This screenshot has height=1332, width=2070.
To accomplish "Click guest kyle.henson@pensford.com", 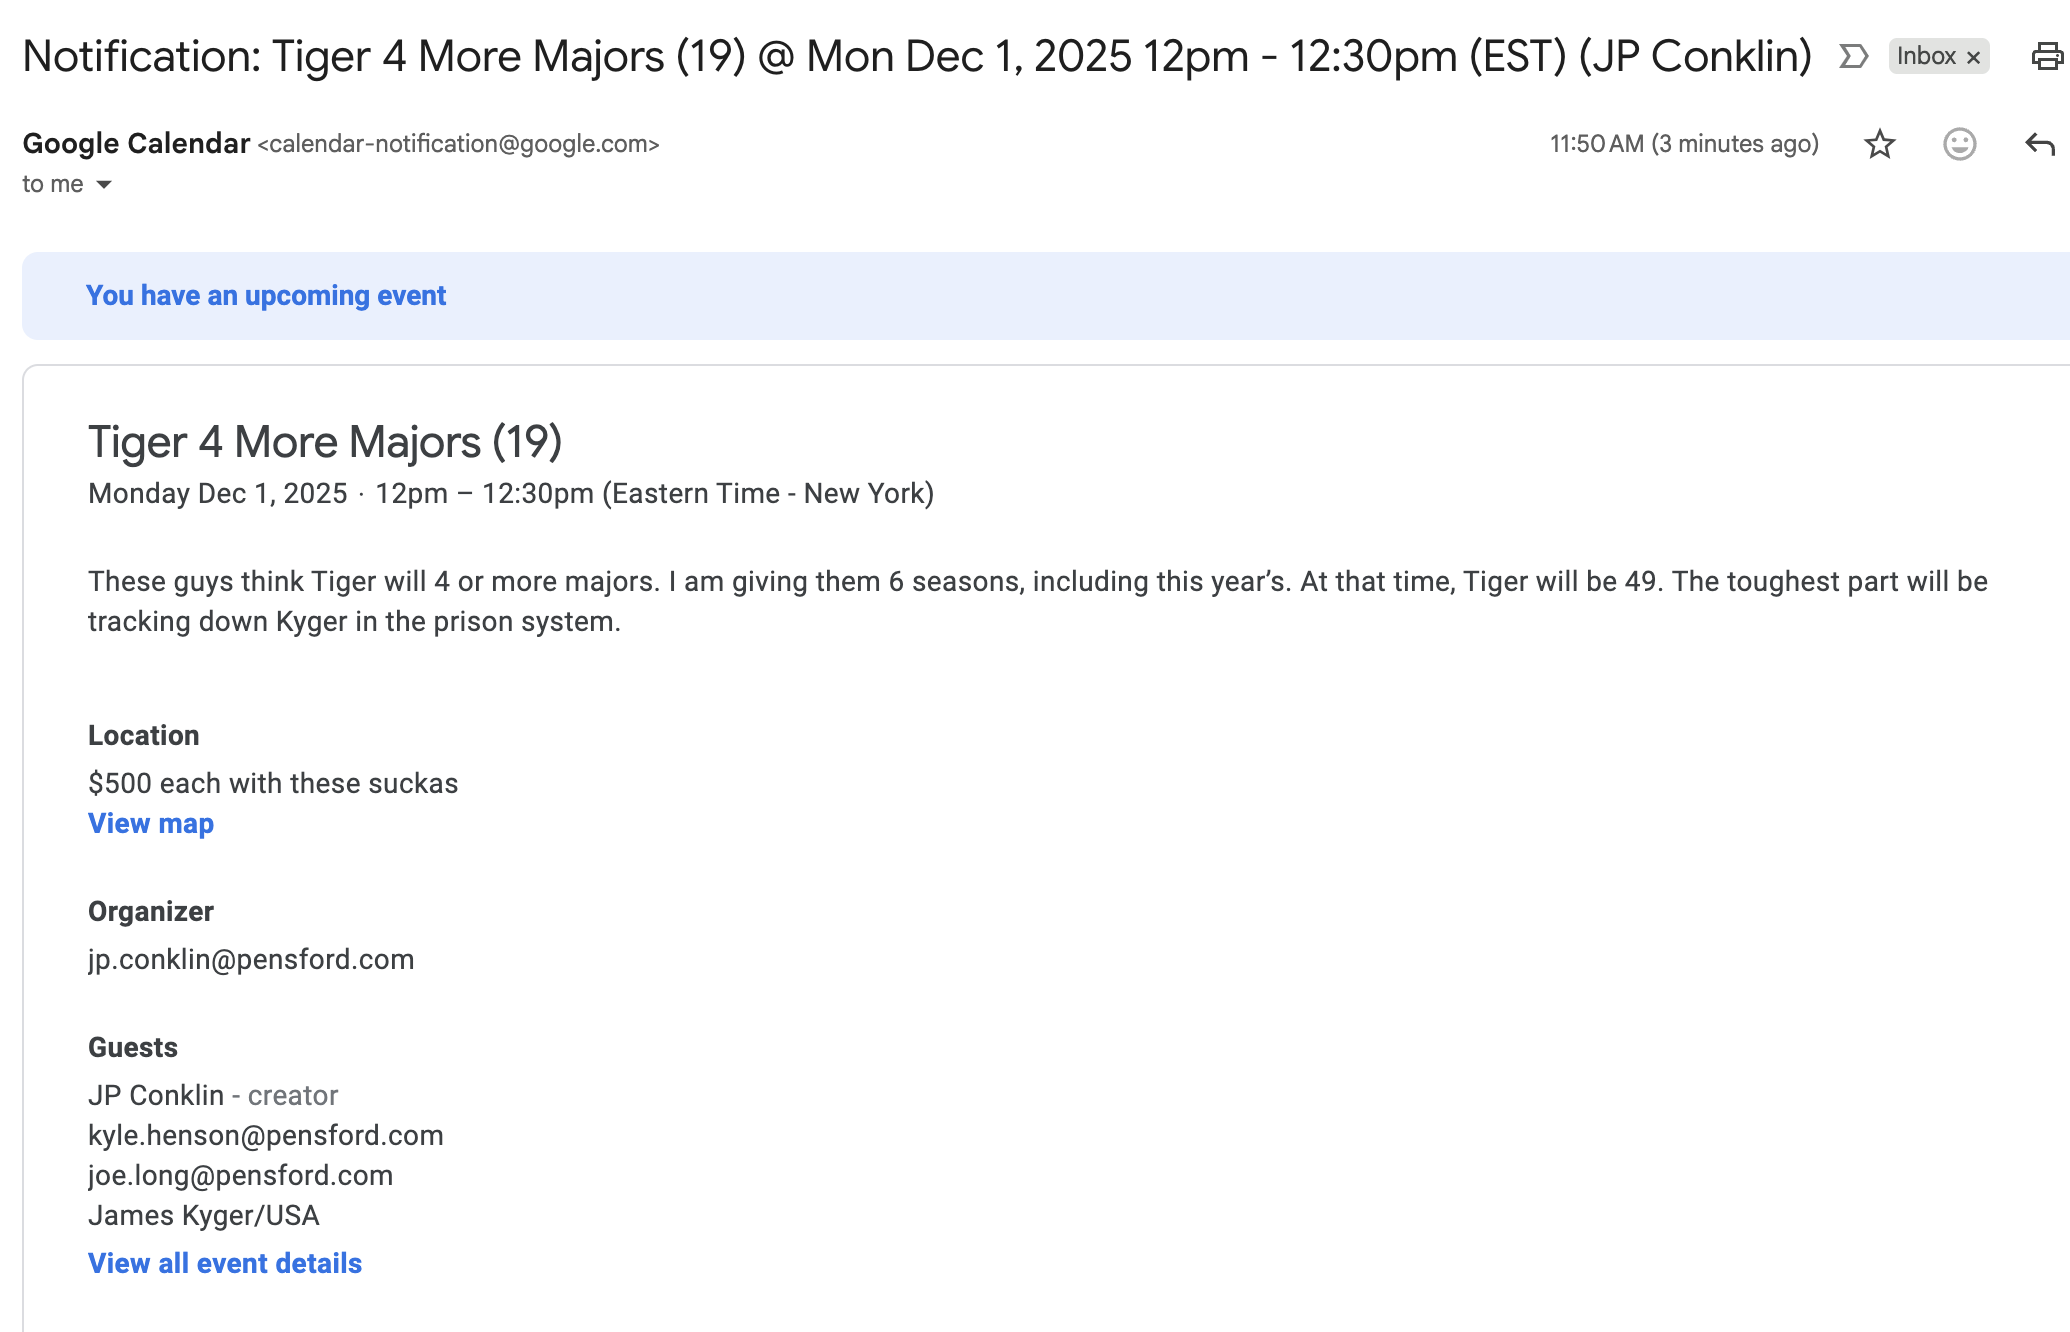I will tap(266, 1135).
